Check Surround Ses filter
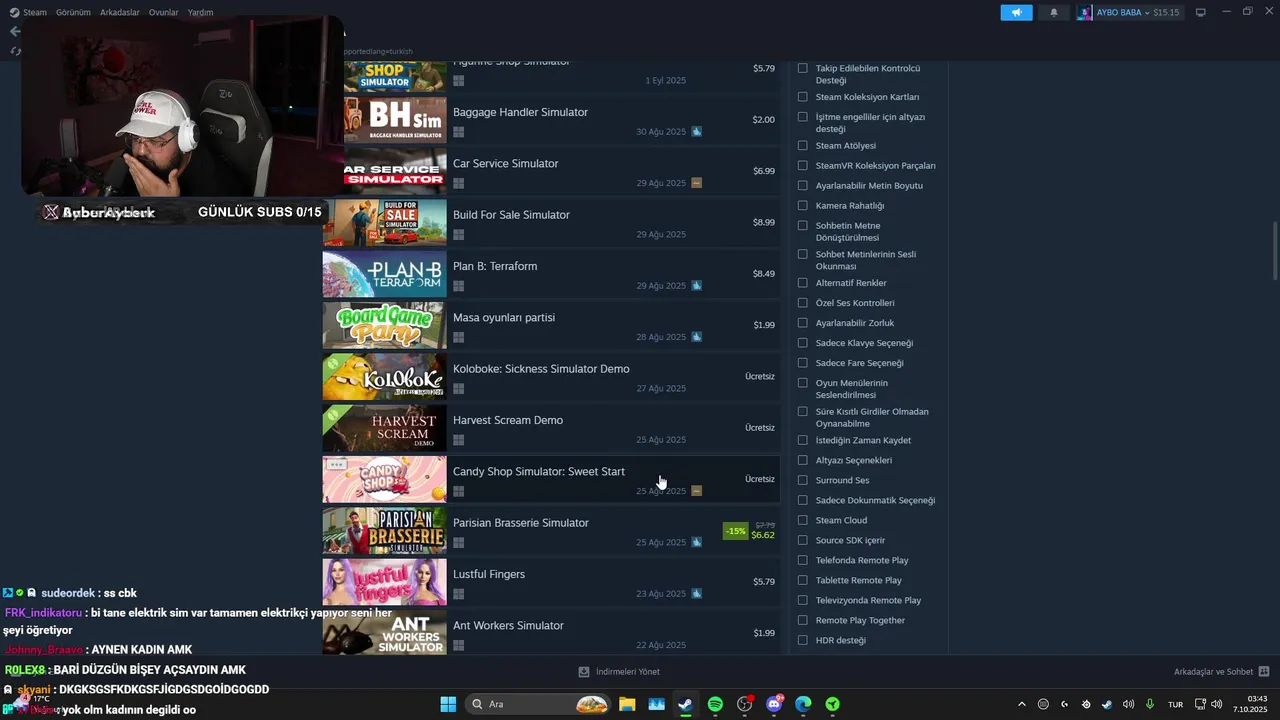Image resolution: width=1280 pixels, height=720 pixels. point(802,480)
